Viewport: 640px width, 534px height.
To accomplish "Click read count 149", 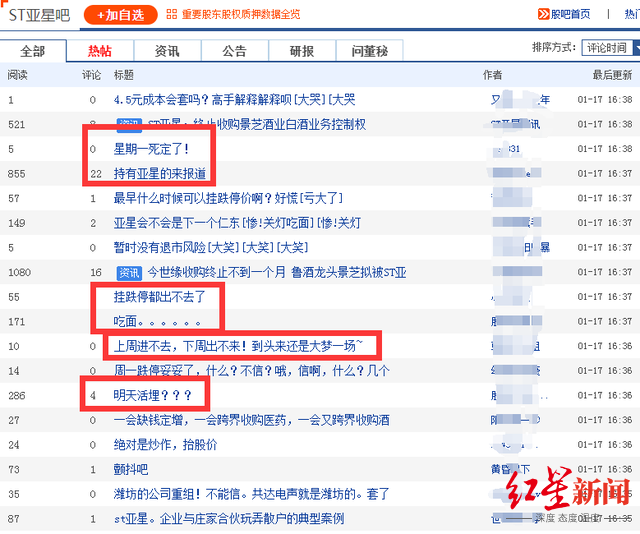I will pos(16,223).
